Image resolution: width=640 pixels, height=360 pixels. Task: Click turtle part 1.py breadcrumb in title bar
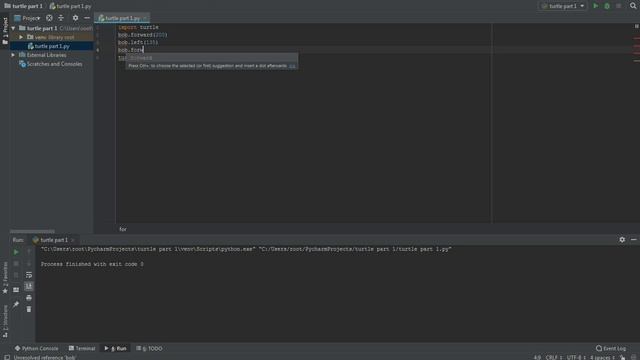point(71,6)
